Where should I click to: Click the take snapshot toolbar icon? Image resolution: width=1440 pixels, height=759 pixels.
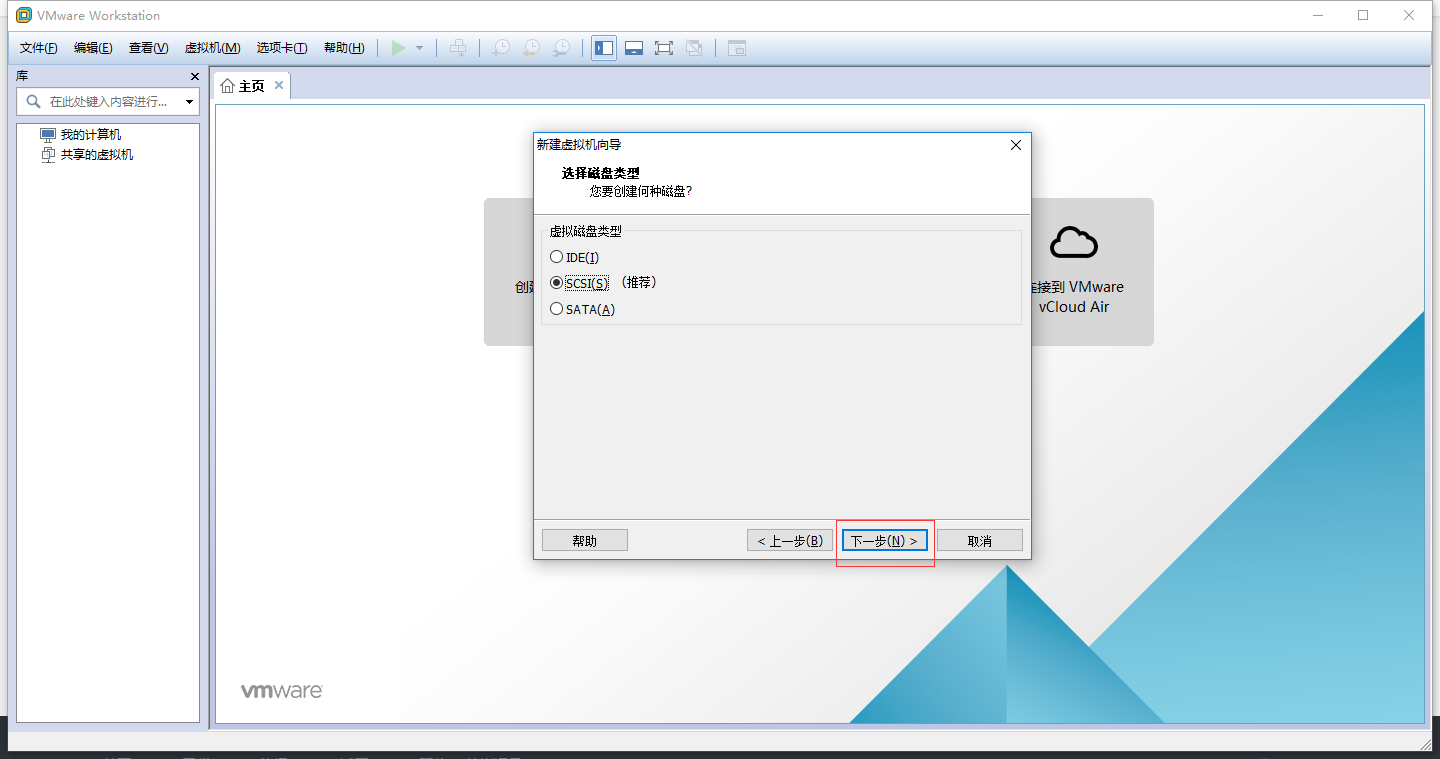coord(501,48)
